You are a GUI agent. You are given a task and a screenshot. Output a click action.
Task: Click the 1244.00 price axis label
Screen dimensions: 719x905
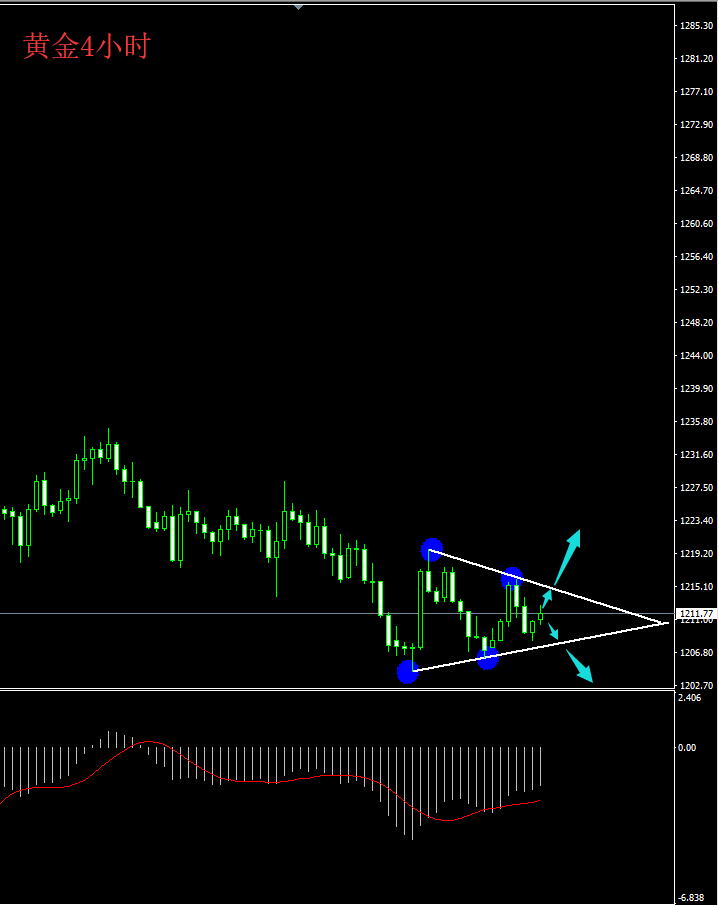click(x=696, y=356)
